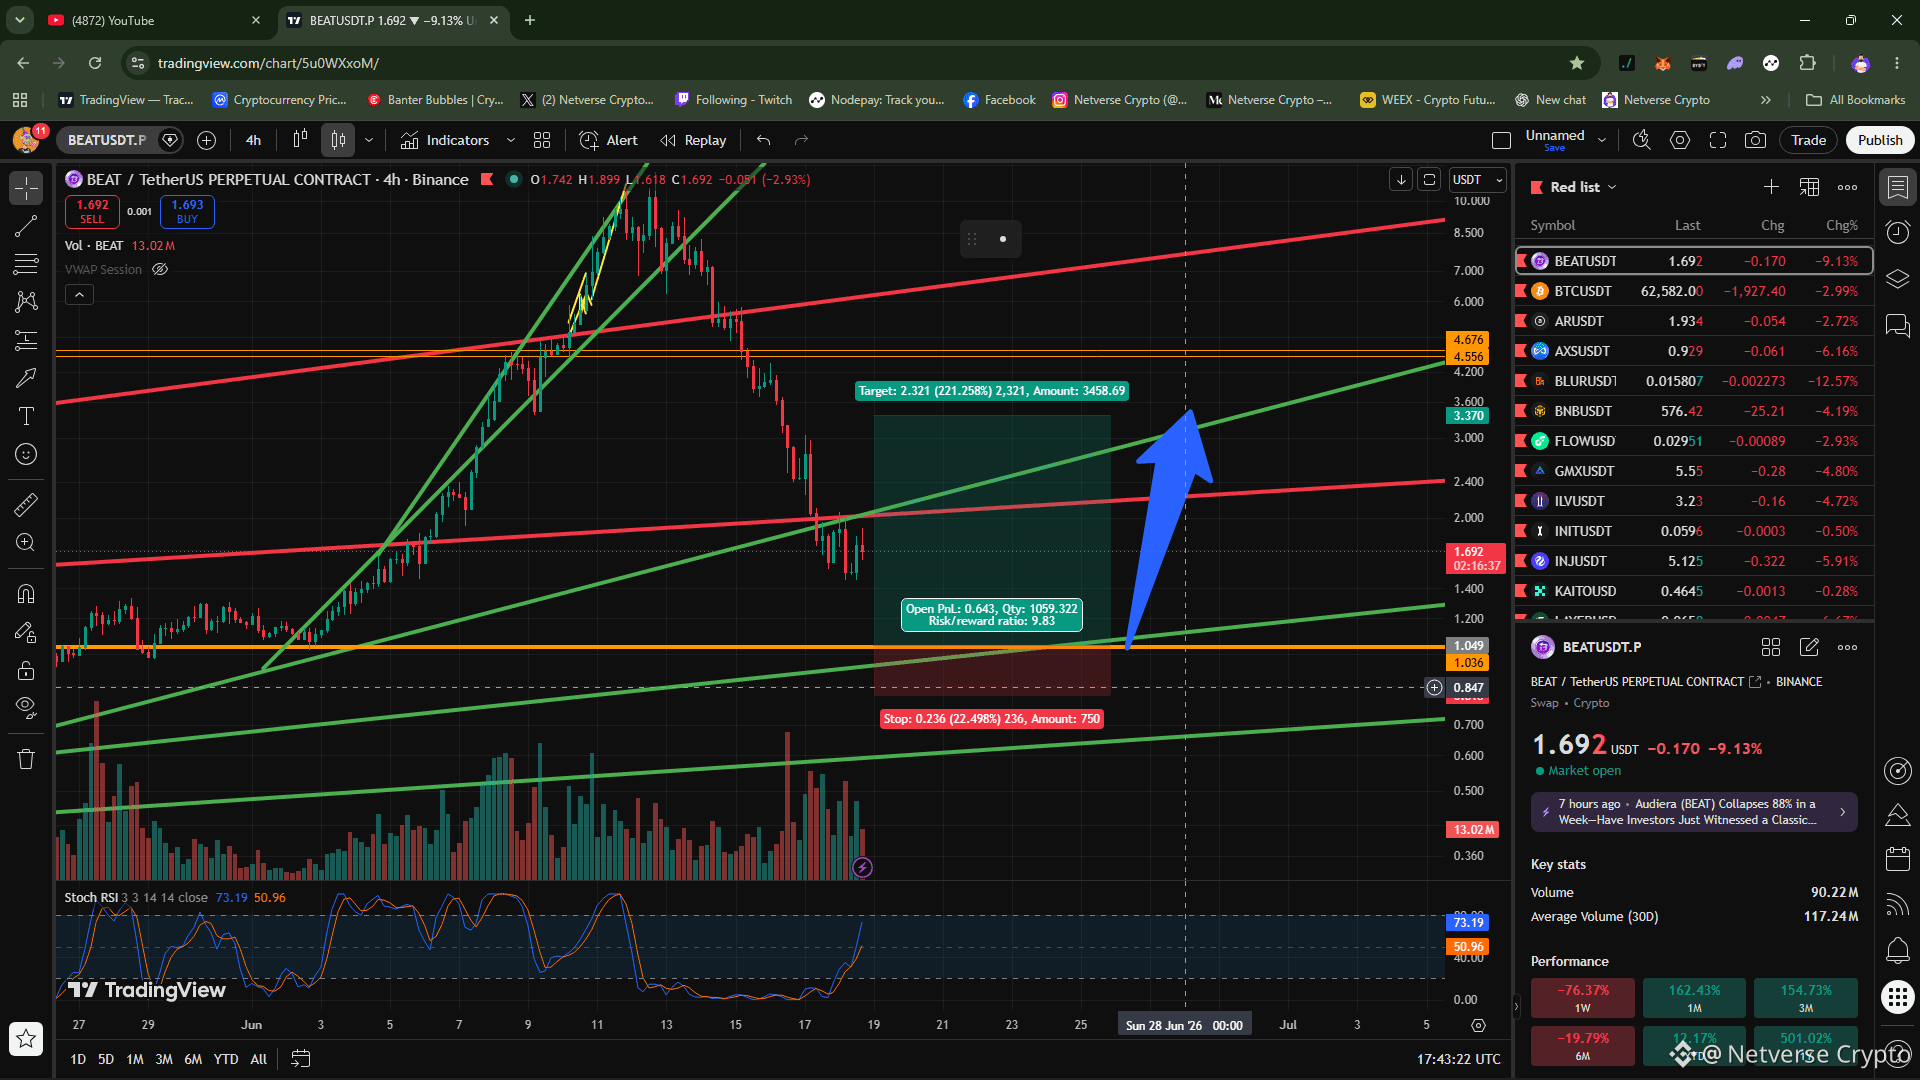Image resolution: width=1920 pixels, height=1080 pixels.
Task: Select the trend line drawing tool
Action: pos(26,226)
